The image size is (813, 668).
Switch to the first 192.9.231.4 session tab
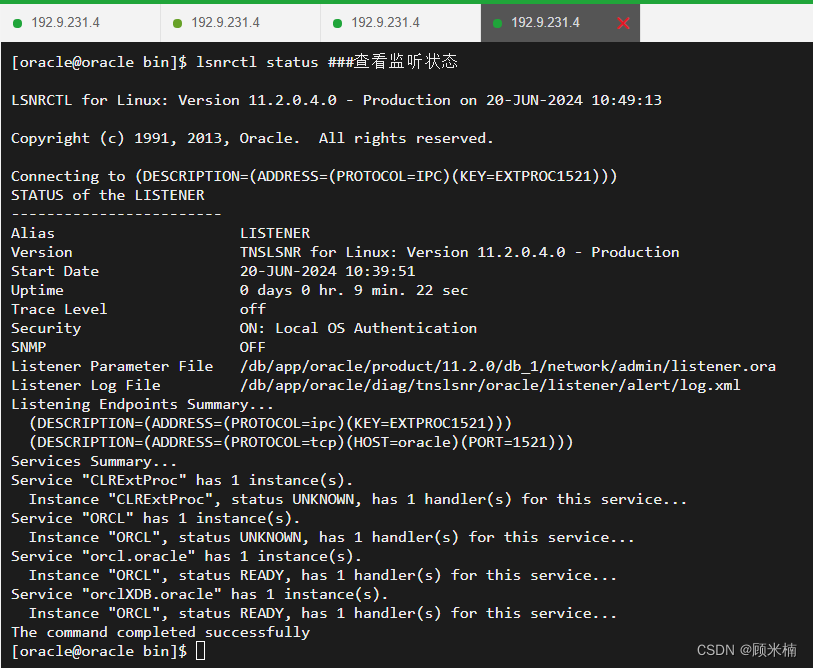(80, 23)
